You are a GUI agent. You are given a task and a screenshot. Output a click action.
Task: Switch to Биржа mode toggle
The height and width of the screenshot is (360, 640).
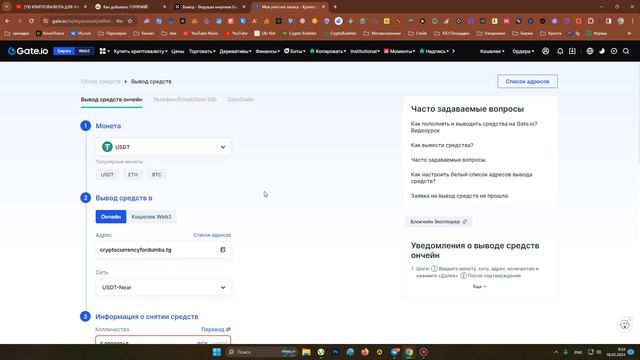[x=64, y=51]
